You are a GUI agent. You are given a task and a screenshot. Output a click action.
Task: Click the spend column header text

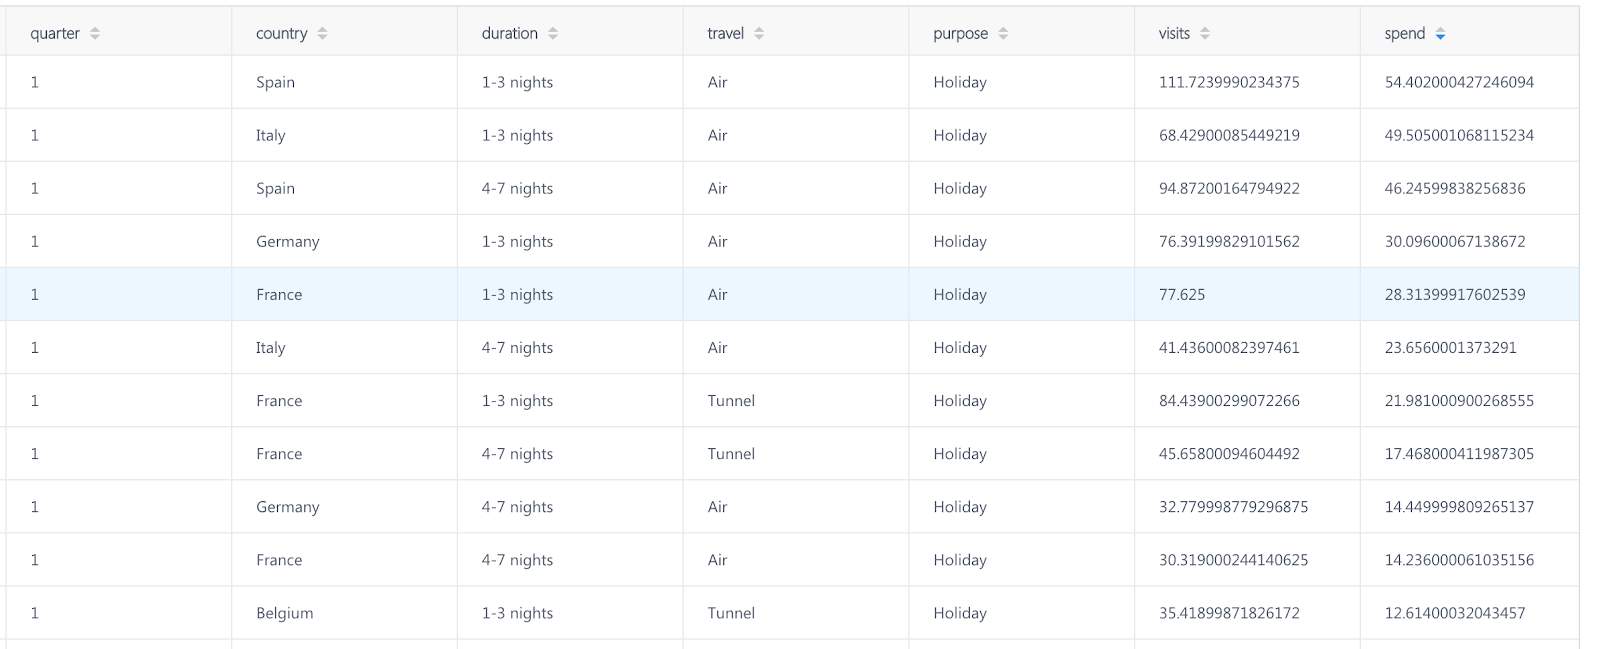[x=1404, y=33]
